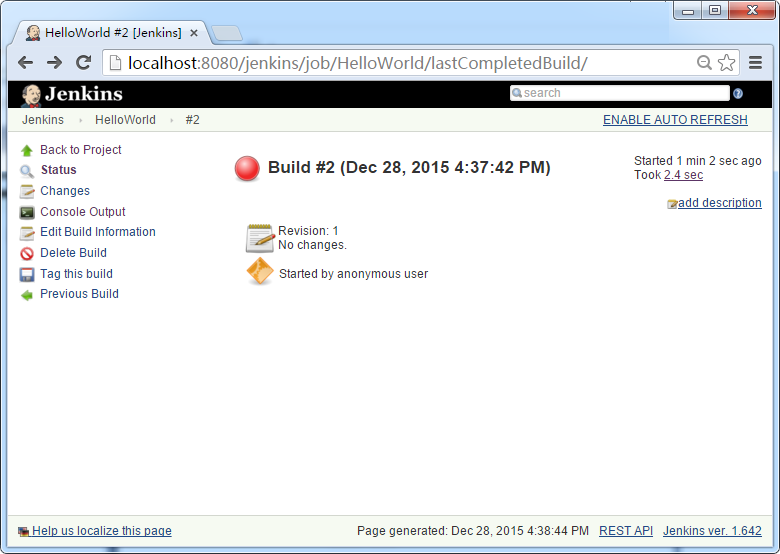Bookmark page with the star icon
The height and width of the screenshot is (554, 780).
tap(726, 63)
